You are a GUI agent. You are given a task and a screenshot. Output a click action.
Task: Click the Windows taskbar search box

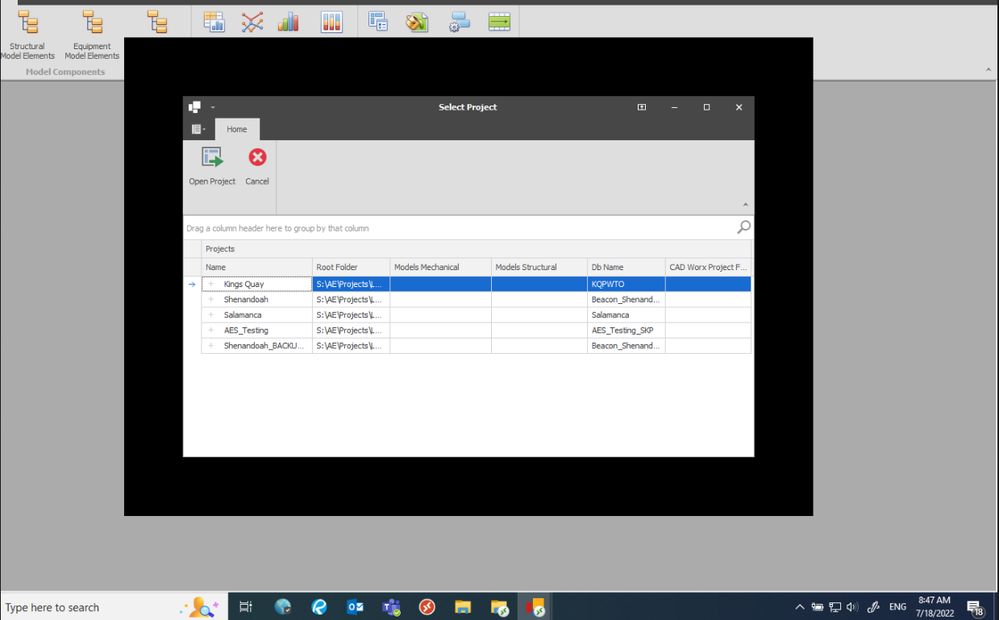click(x=115, y=607)
